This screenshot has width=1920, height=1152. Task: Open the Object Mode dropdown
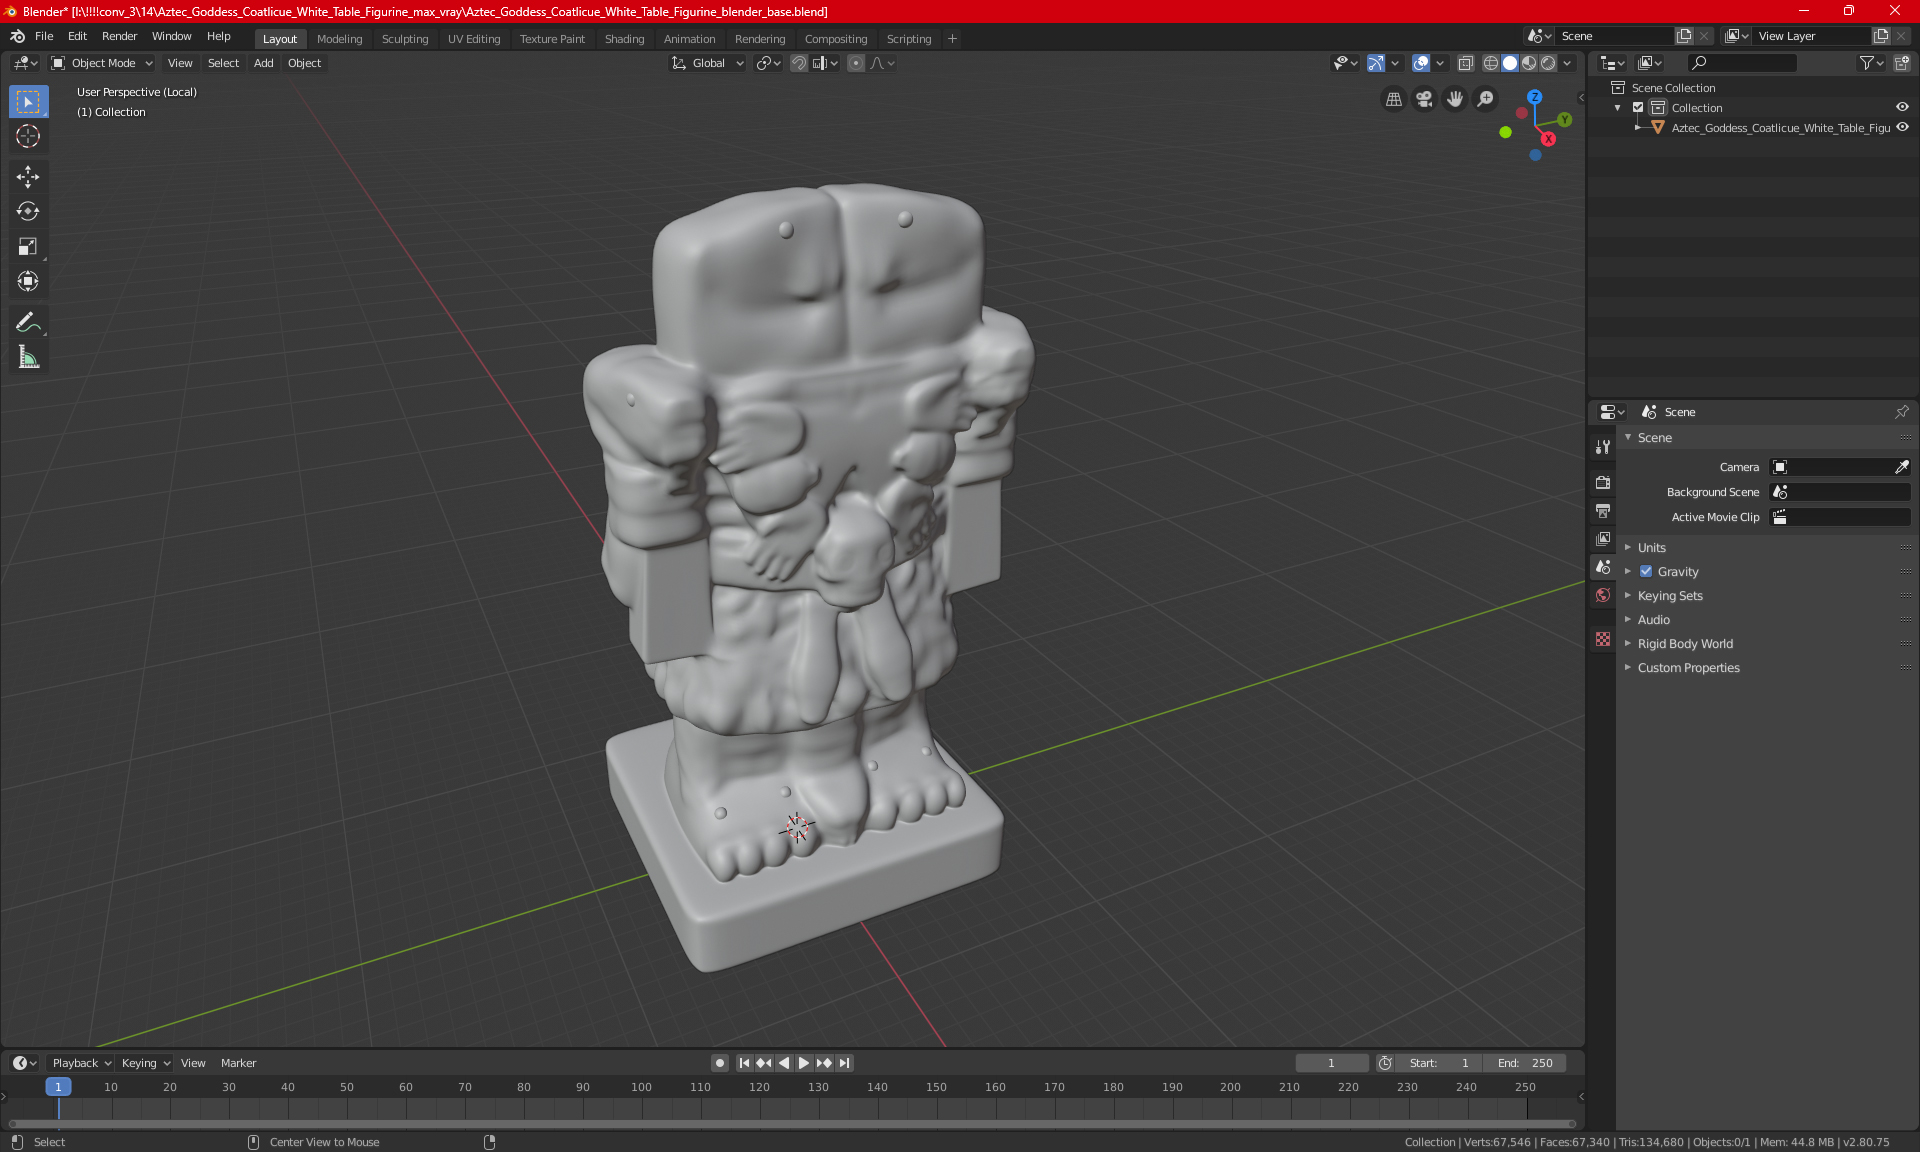[x=102, y=63]
